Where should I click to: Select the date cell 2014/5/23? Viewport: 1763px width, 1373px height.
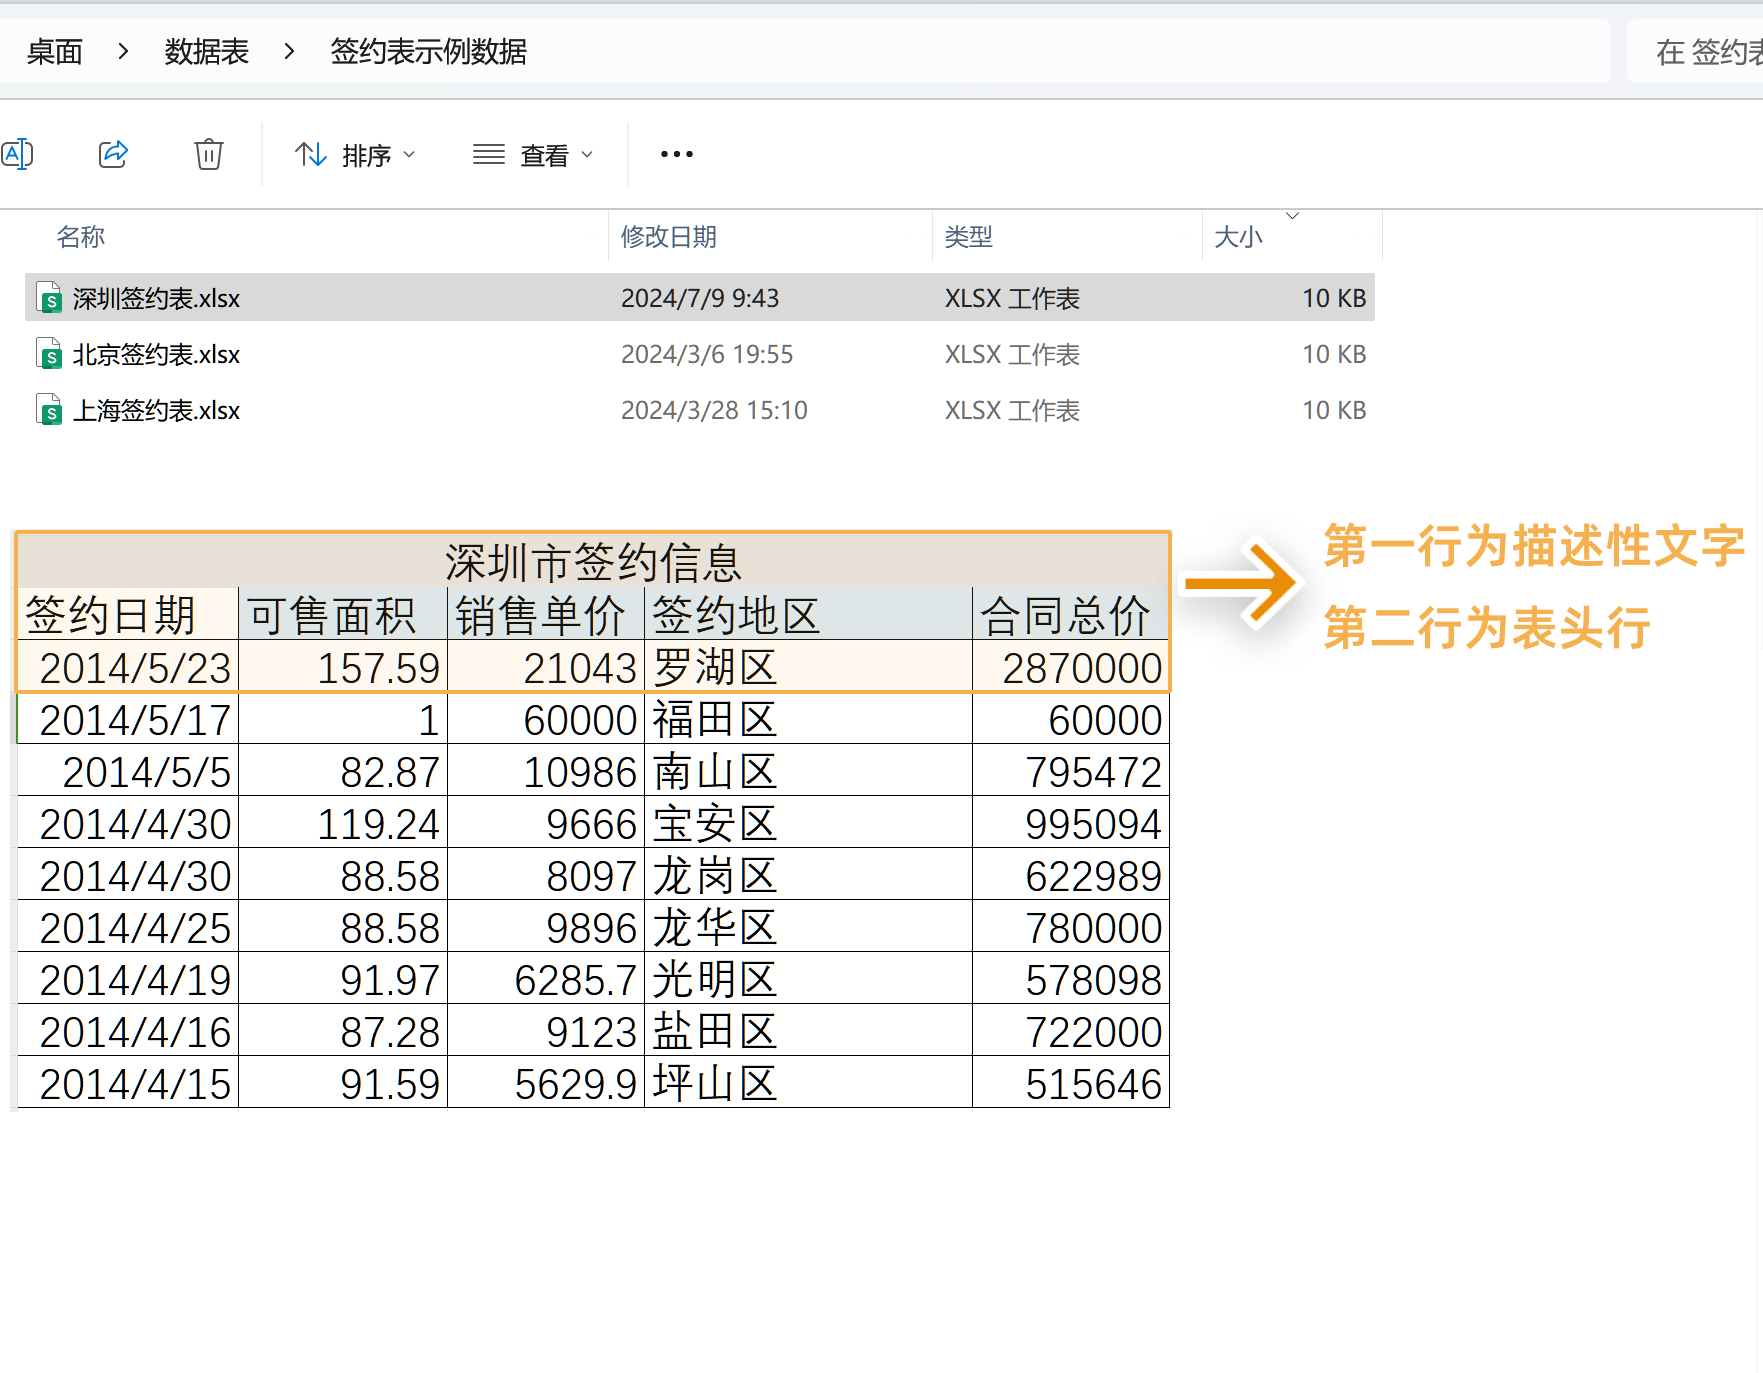(x=128, y=667)
